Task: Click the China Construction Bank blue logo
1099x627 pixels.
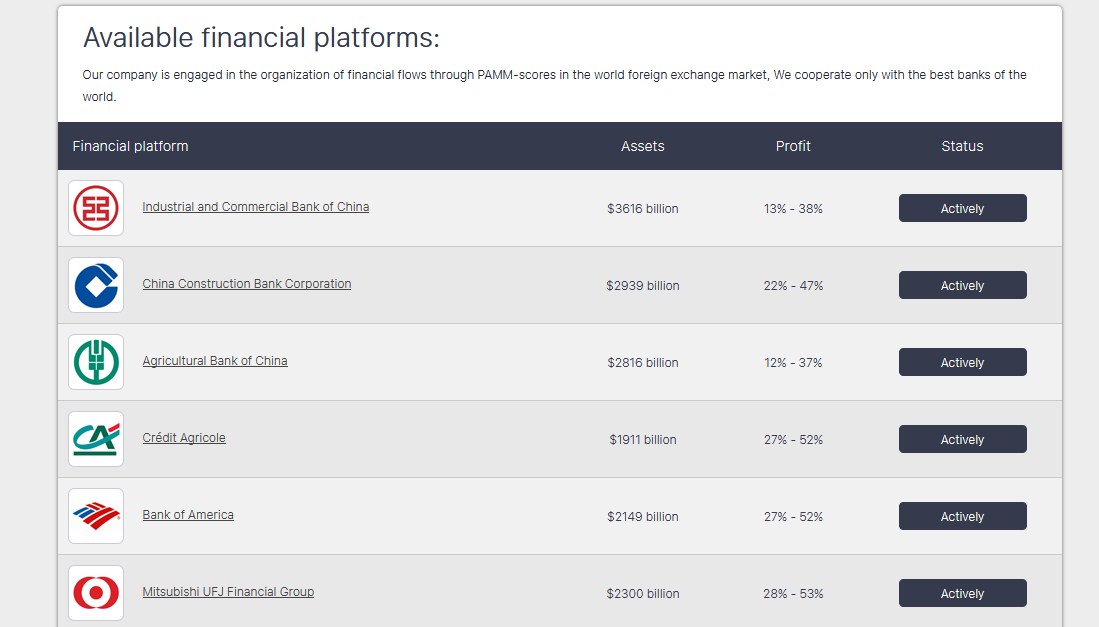Action: [x=96, y=285]
